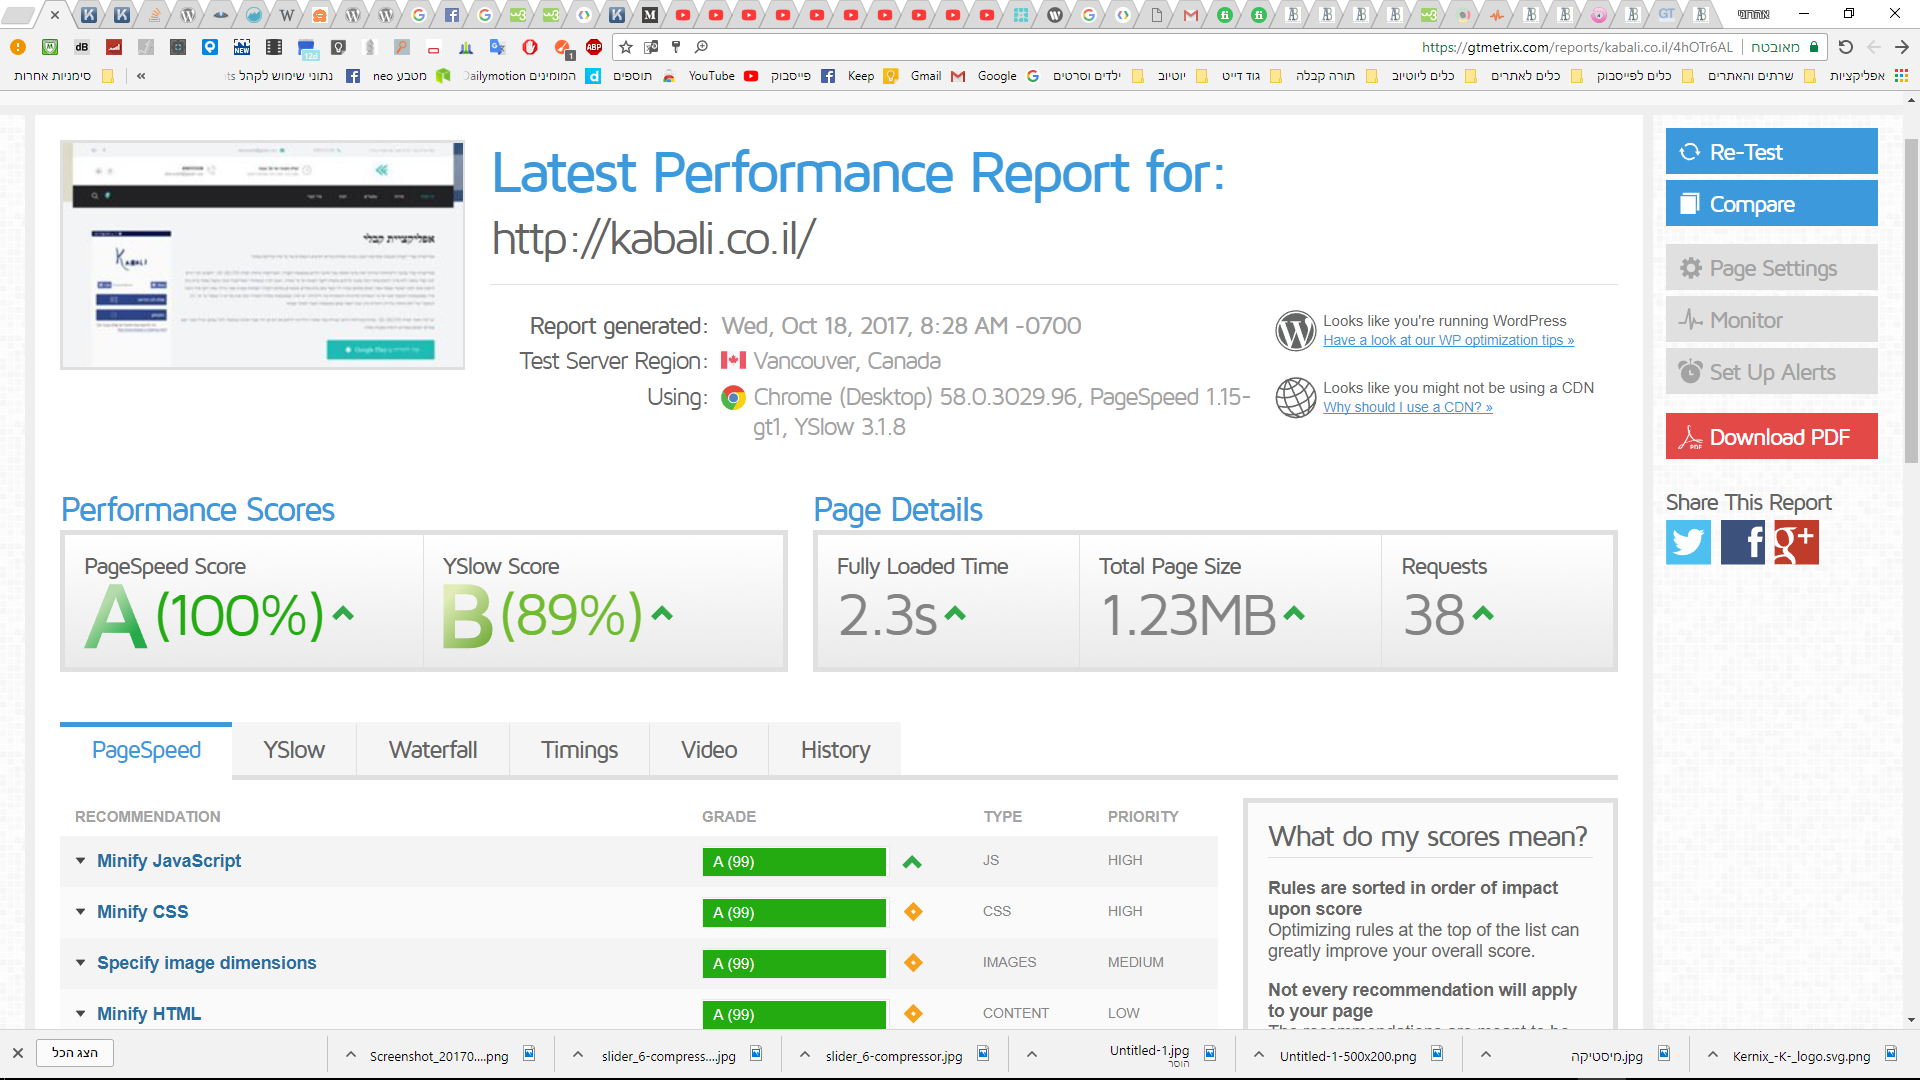Screen dimensions: 1920x1080
Task: Open options arrow for Kernix_-K-_logo.svg.png download
Action: point(1713,1055)
